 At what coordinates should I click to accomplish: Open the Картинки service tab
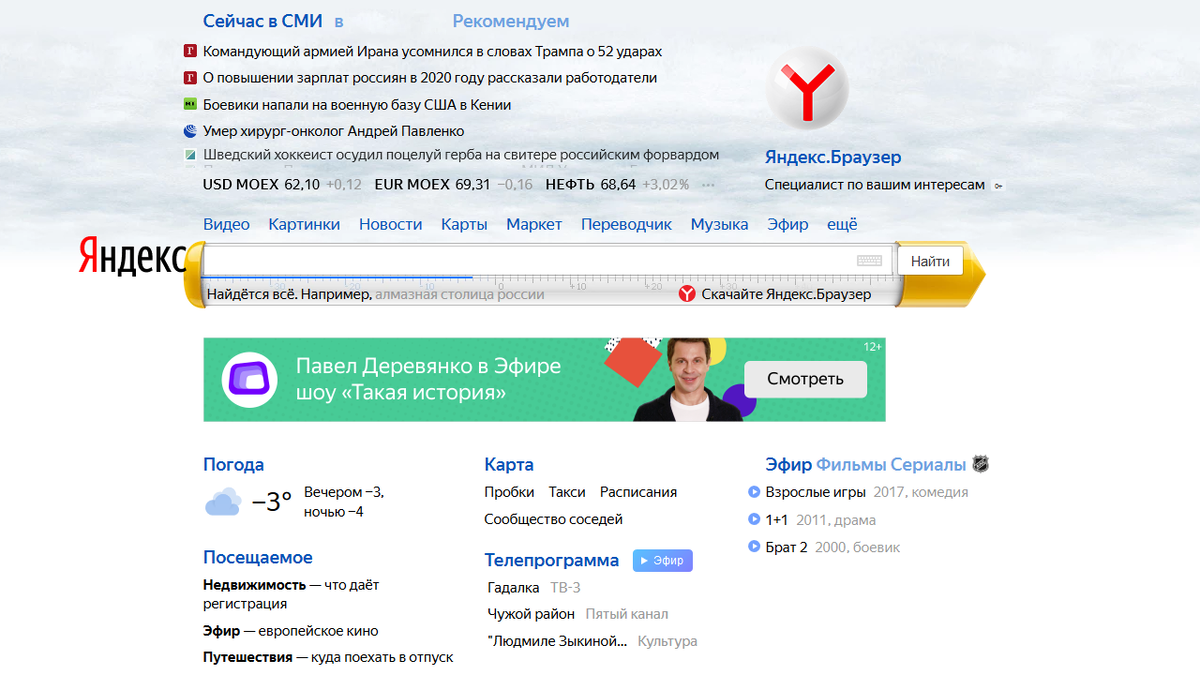[304, 224]
